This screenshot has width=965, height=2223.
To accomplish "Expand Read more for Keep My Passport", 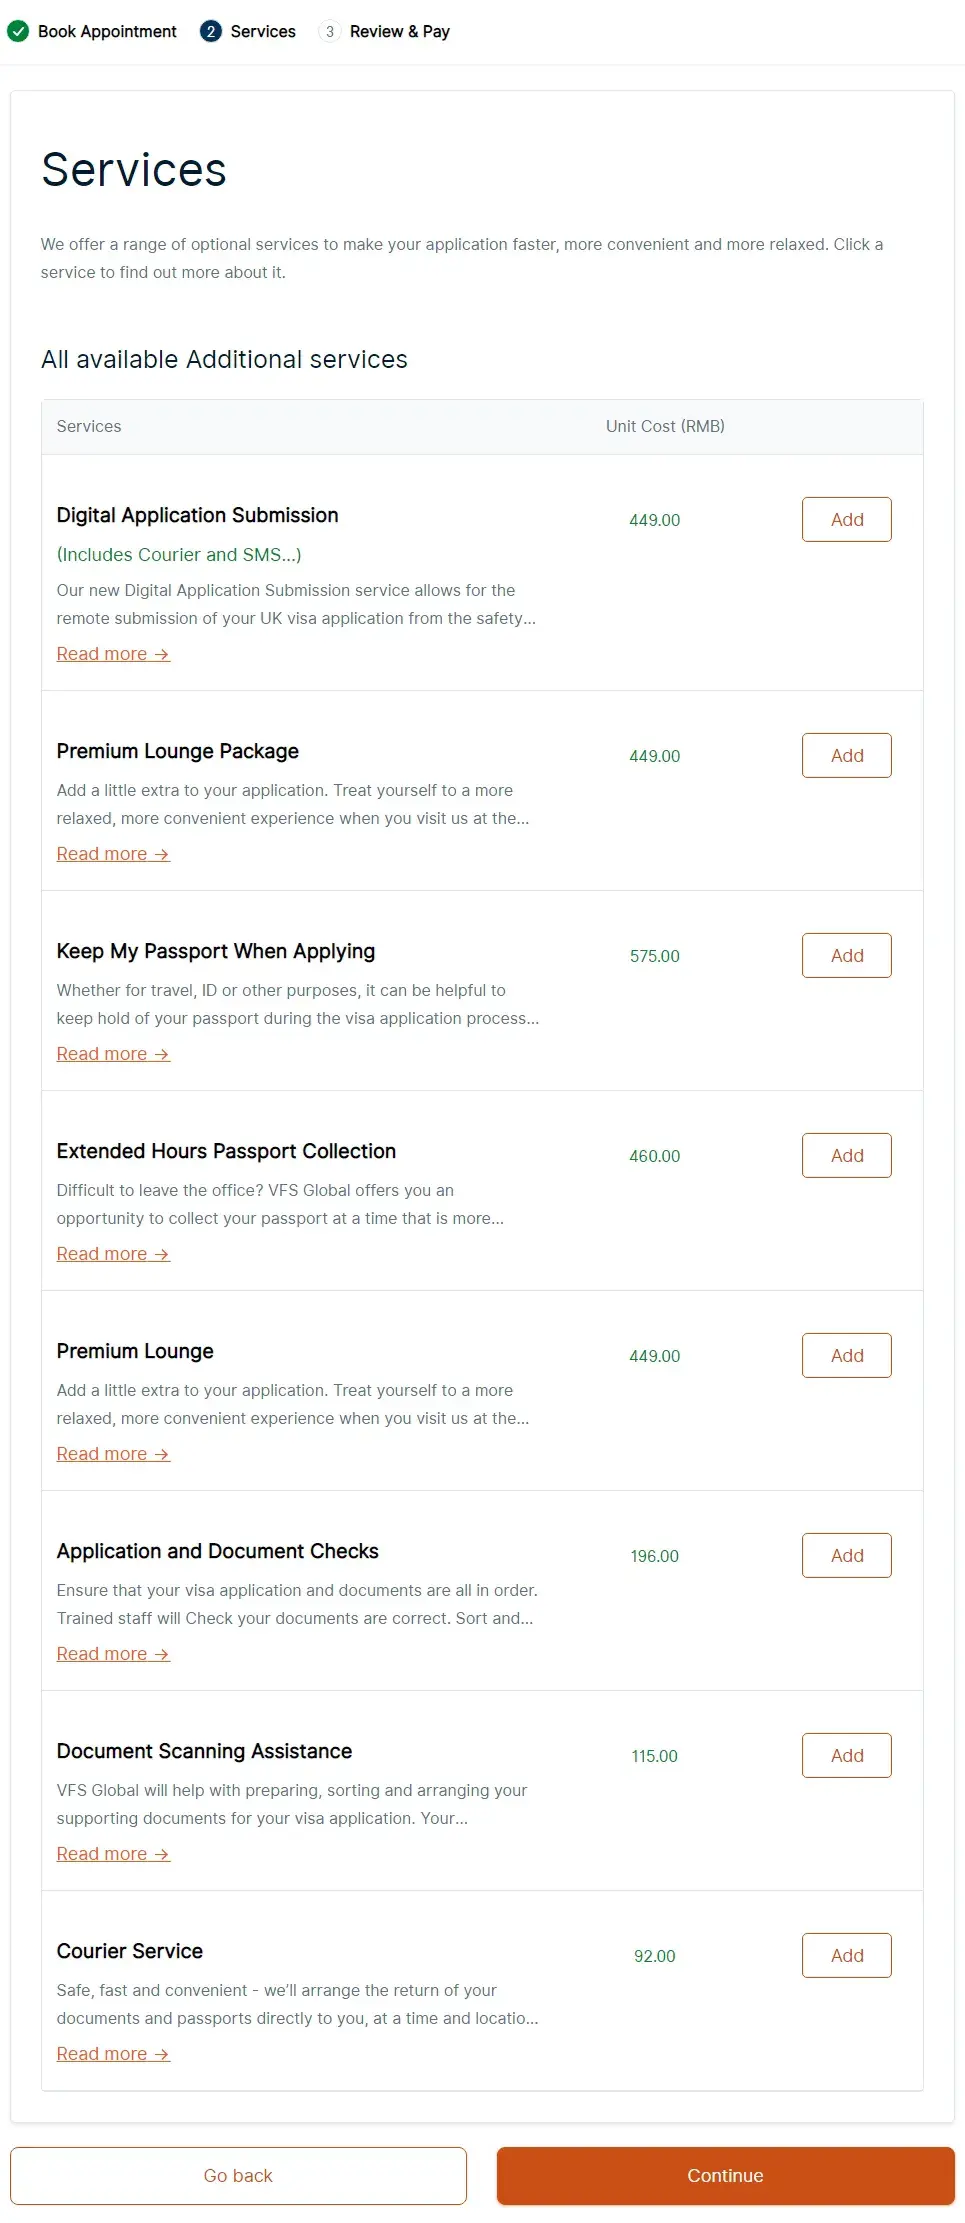I will point(113,1054).
